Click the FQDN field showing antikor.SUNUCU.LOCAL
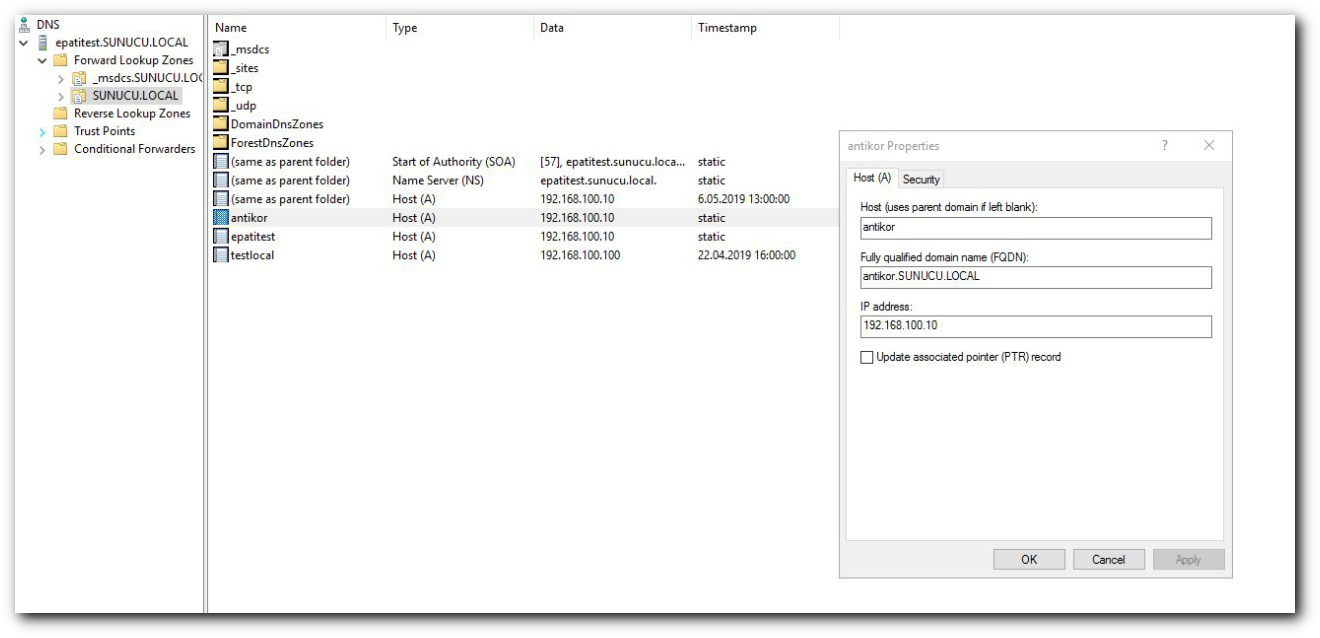The image size is (1320, 638). 1036,277
